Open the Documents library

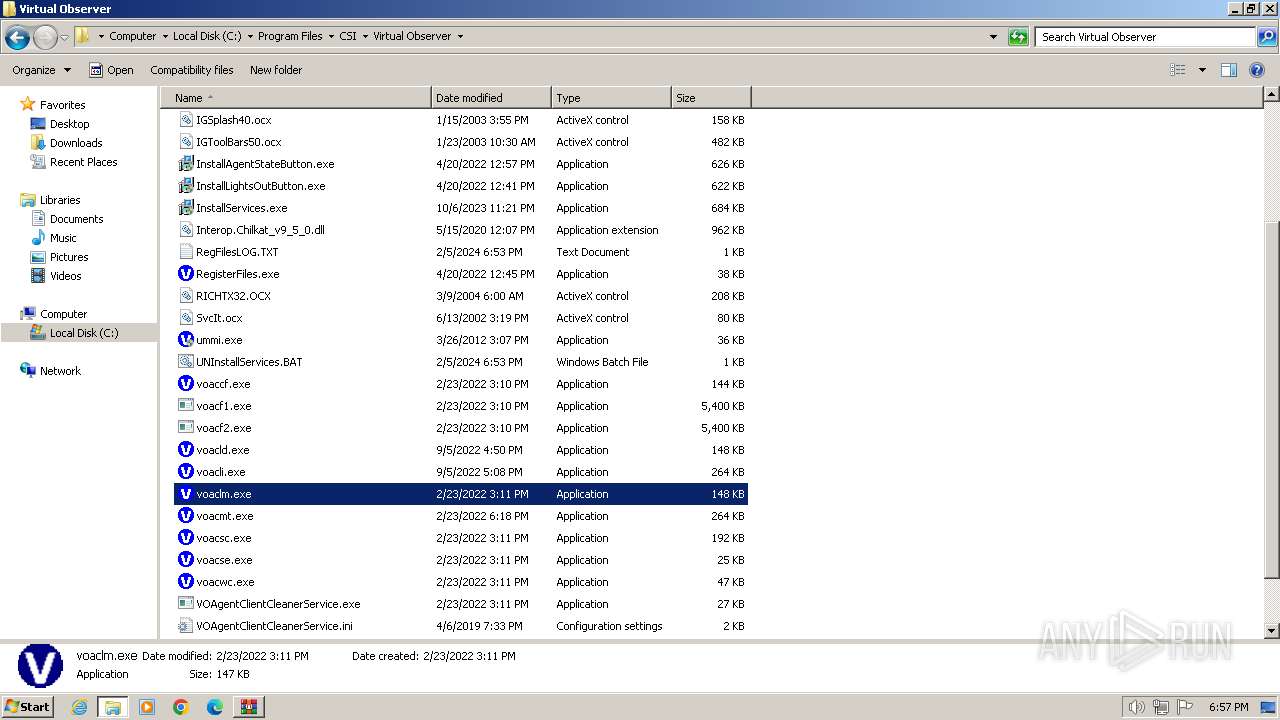(76, 219)
